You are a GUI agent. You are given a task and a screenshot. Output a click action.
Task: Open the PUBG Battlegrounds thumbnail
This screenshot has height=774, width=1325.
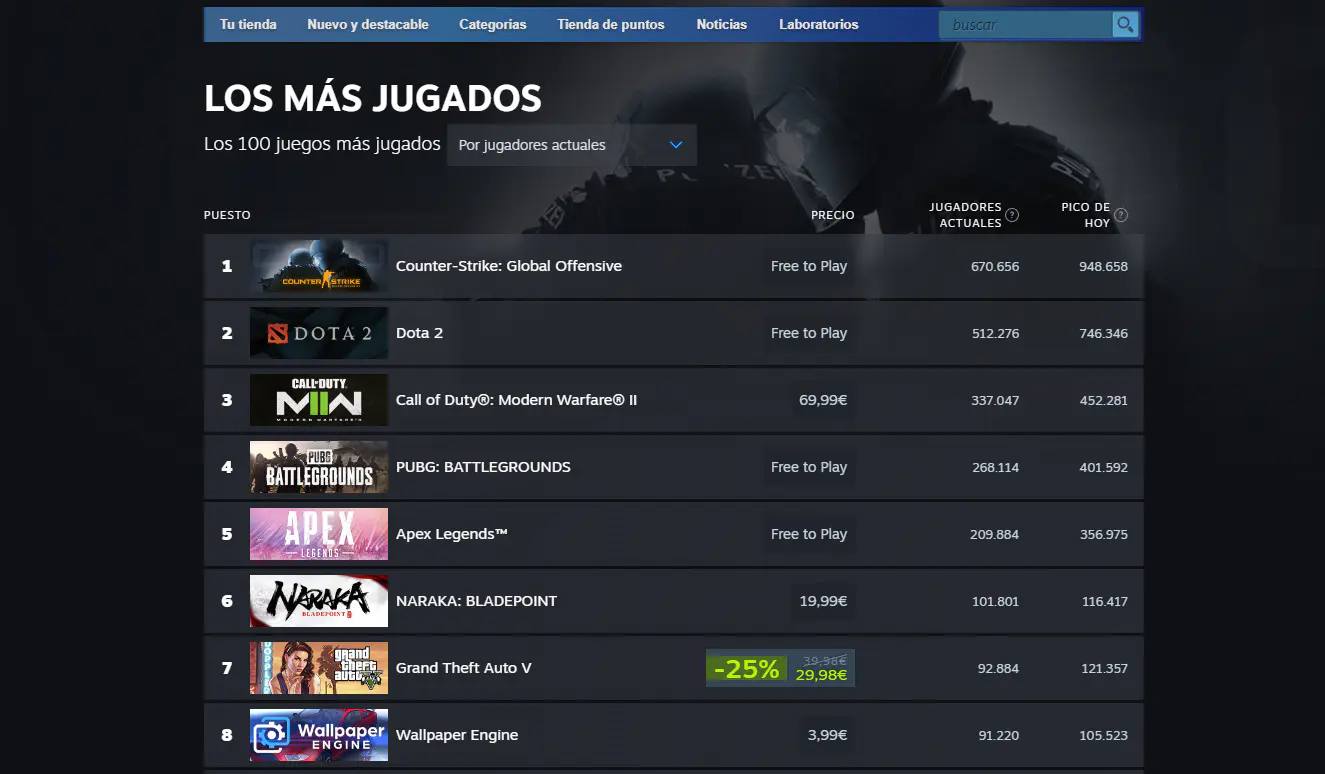[x=319, y=467]
